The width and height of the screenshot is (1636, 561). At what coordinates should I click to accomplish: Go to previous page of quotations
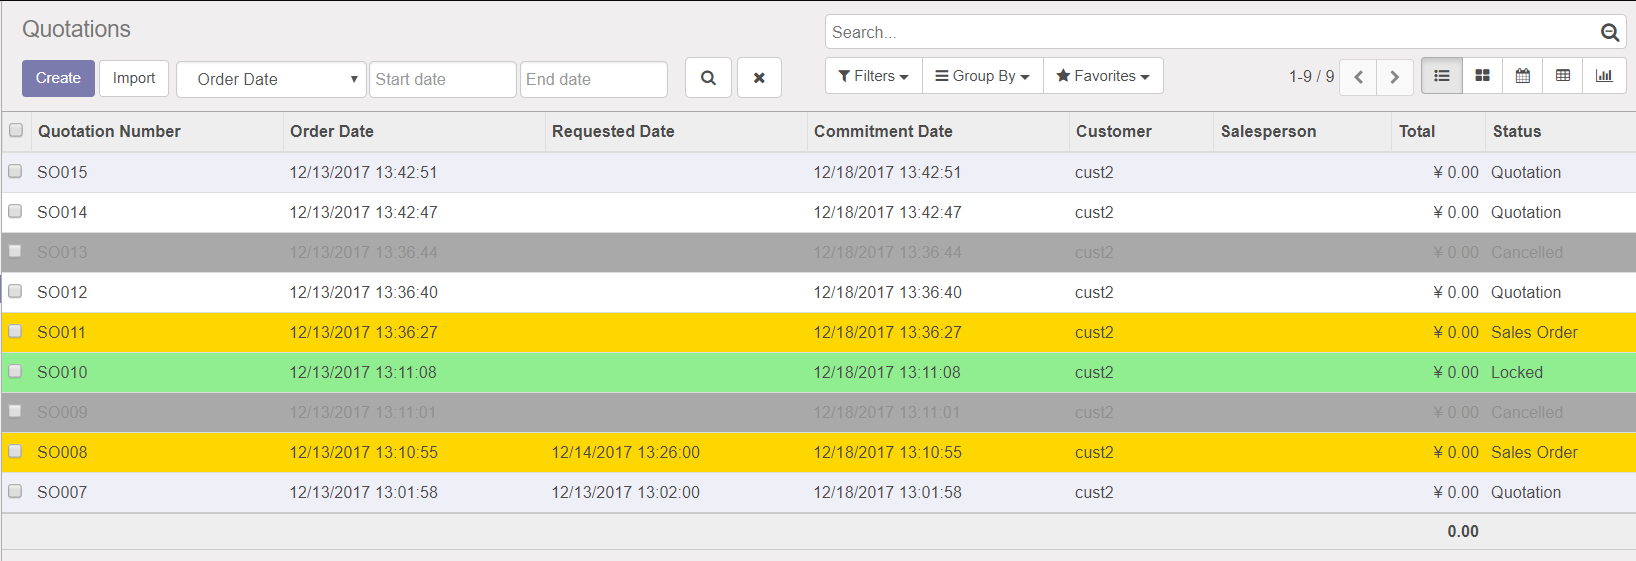(x=1358, y=77)
